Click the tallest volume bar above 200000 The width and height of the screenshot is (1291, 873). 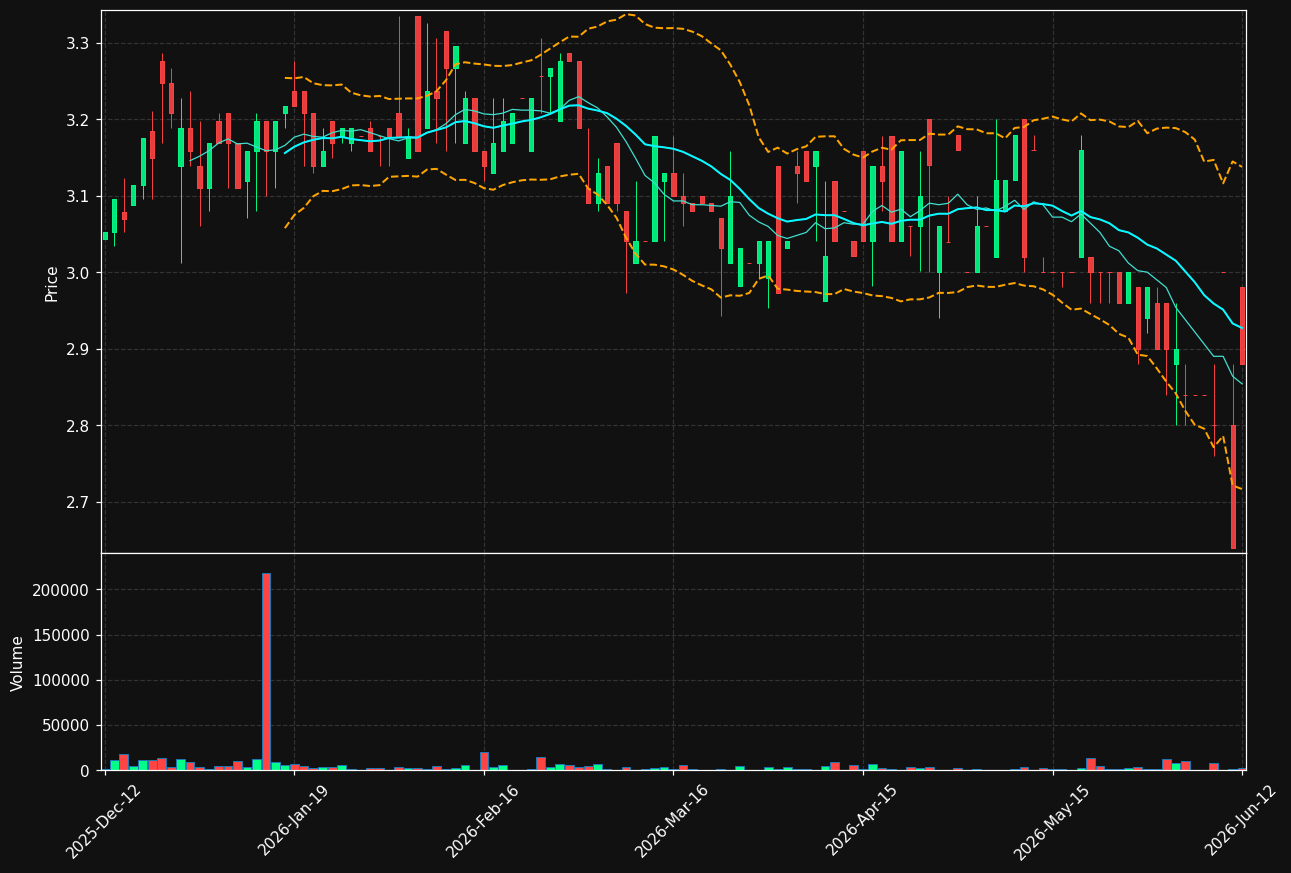pos(266,672)
